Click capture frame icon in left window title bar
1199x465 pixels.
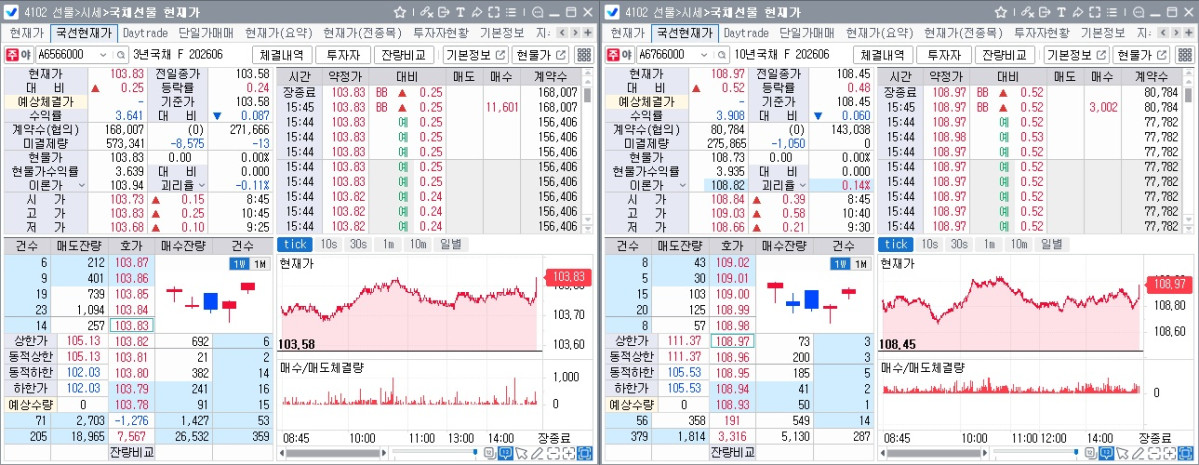(x=493, y=12)
